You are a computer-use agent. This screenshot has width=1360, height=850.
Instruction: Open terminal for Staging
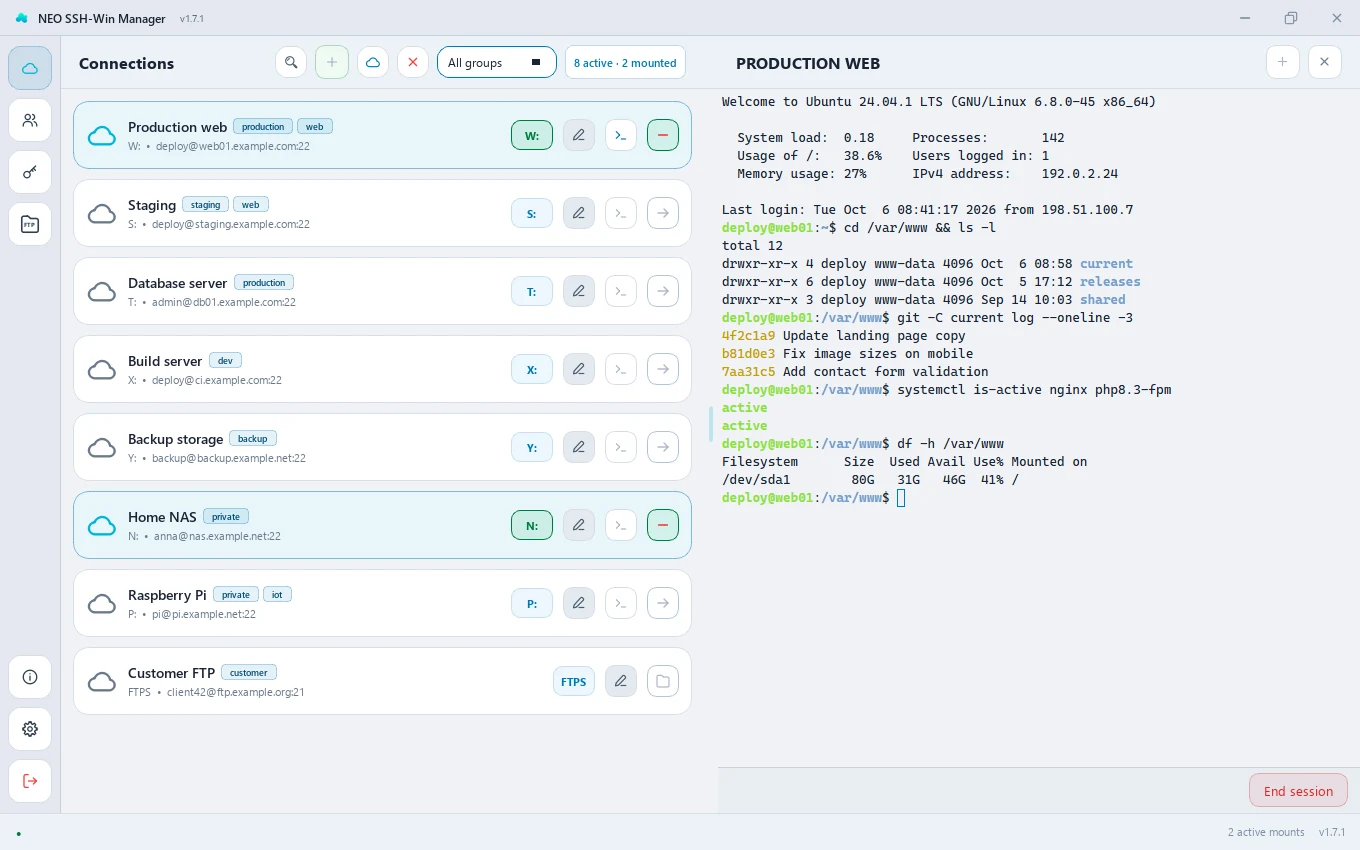(621, 213)
